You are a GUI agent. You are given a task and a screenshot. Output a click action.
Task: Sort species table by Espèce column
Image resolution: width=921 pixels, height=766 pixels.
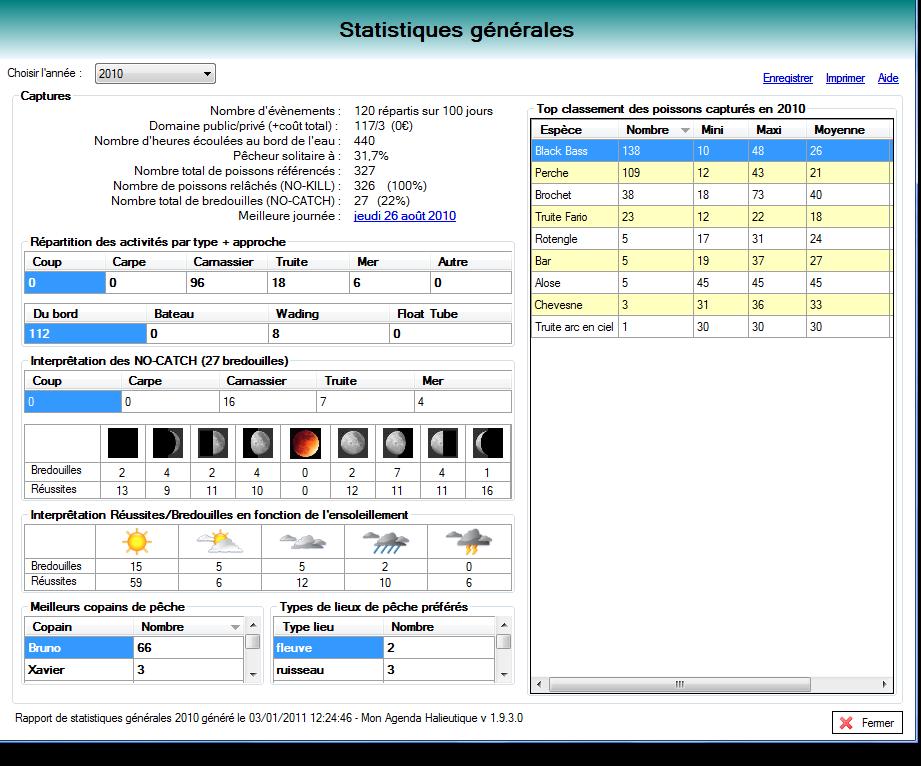[x=574, y=130]
